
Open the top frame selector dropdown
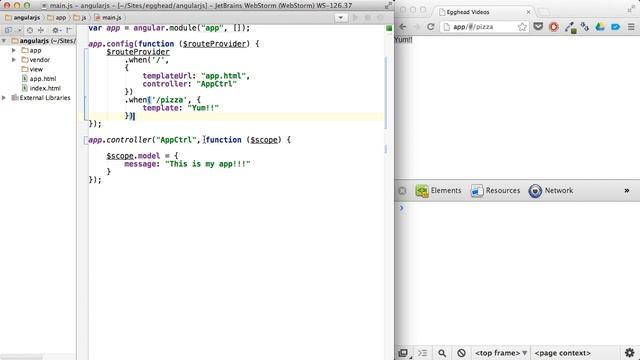[501, 353]
